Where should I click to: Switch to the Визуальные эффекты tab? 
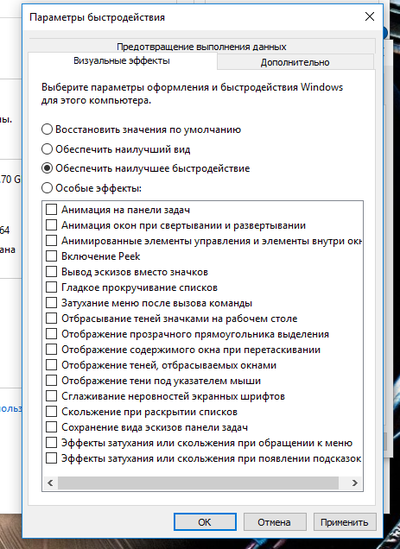(122, 61)
